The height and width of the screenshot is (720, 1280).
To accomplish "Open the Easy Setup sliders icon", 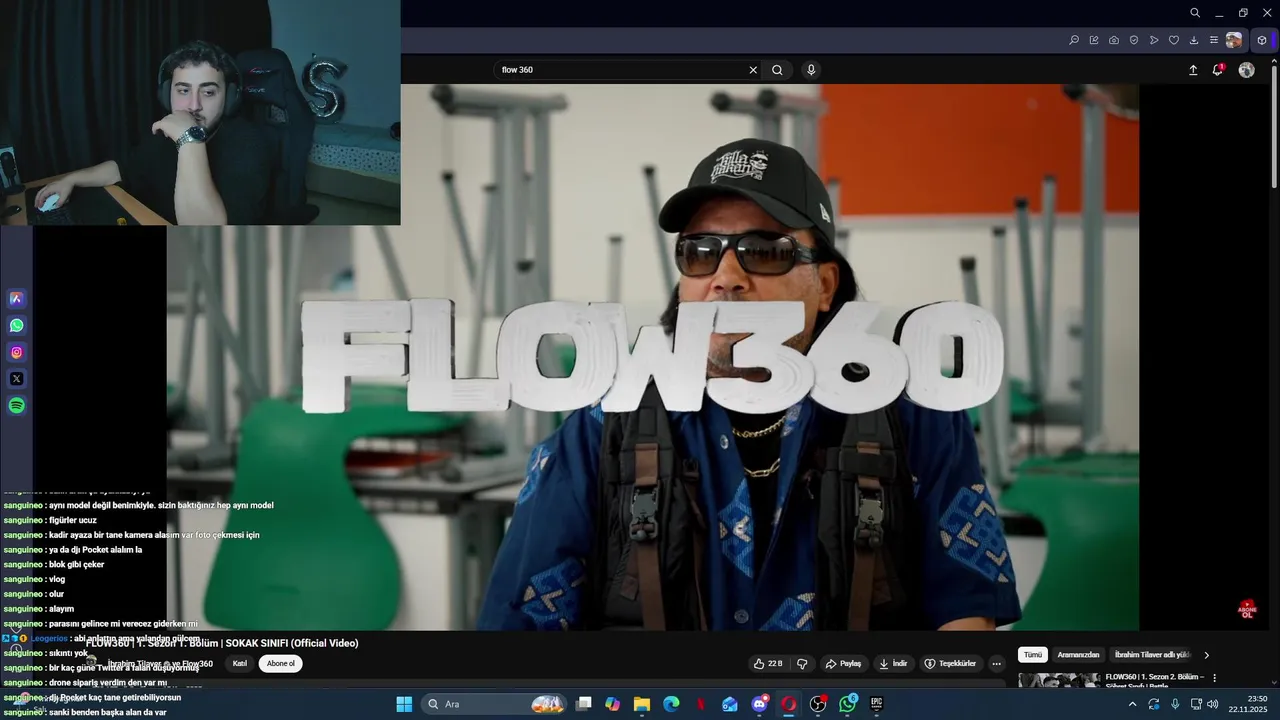I will point(1214,40).
